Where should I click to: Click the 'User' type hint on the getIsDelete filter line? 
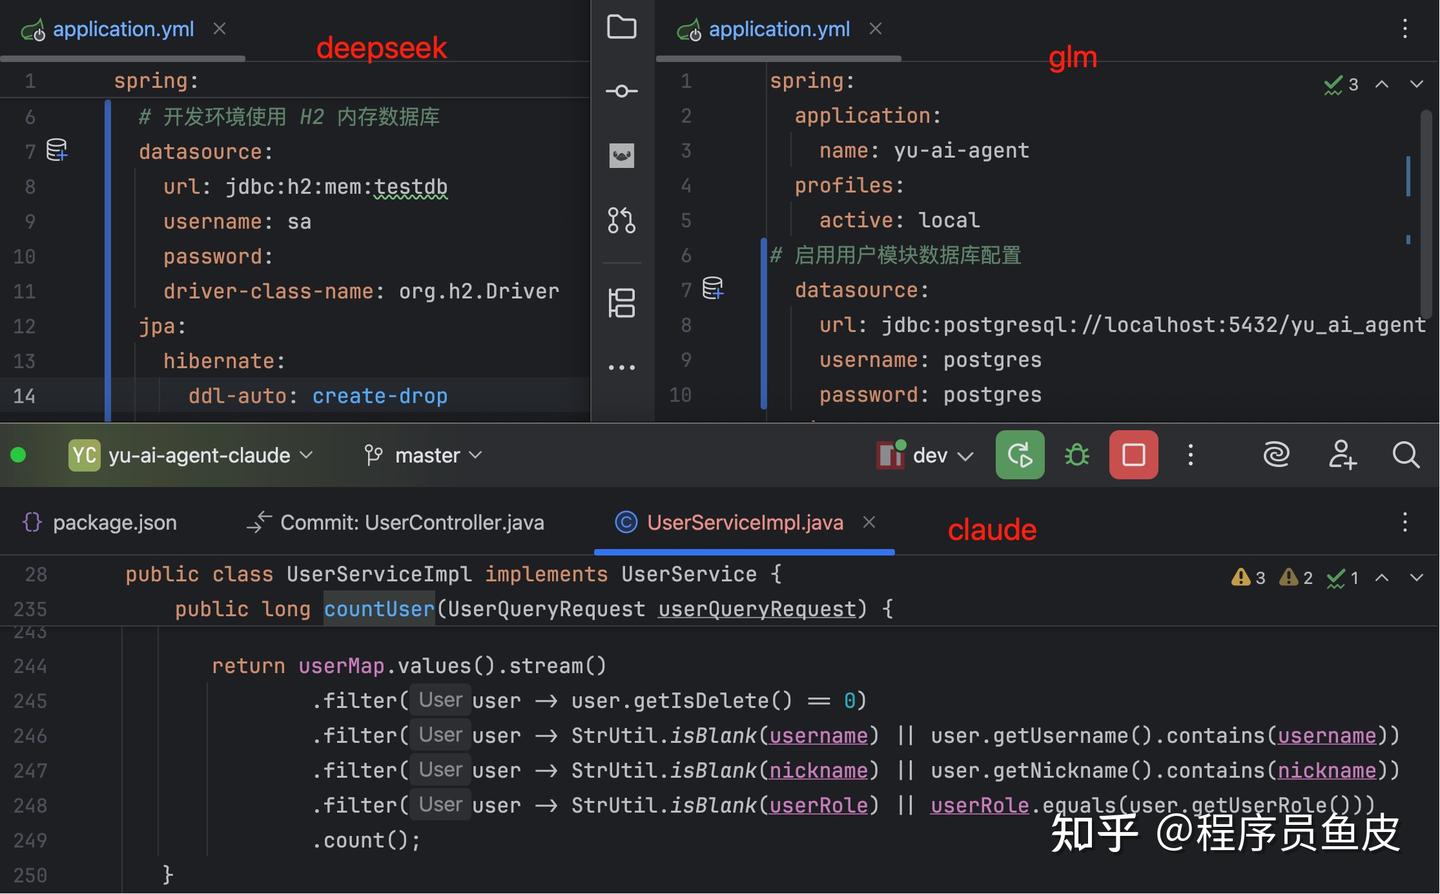pos(440,700)
